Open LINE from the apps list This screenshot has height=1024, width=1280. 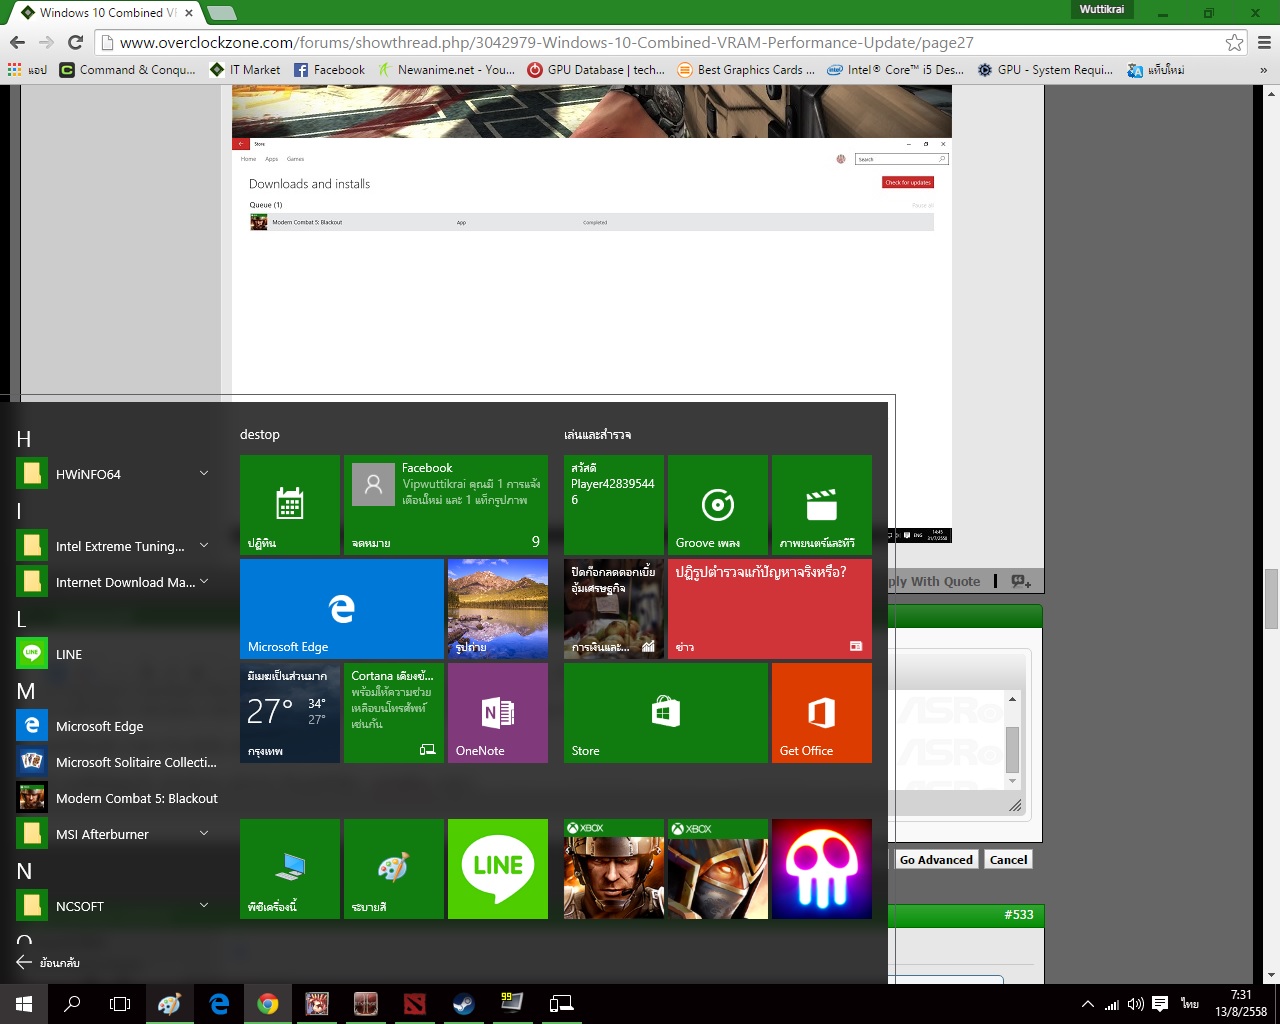[x=116, y=654]
